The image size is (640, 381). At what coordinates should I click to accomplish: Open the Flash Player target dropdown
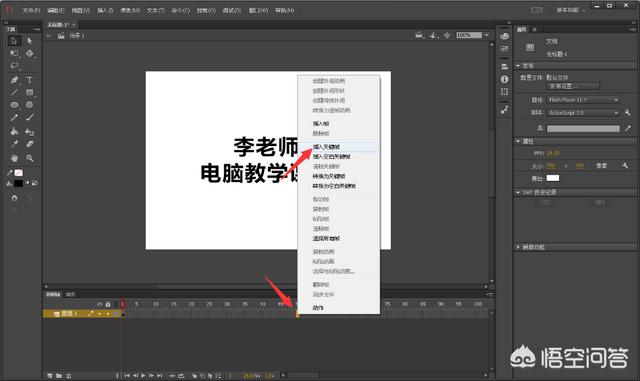[x=583, y=100]
